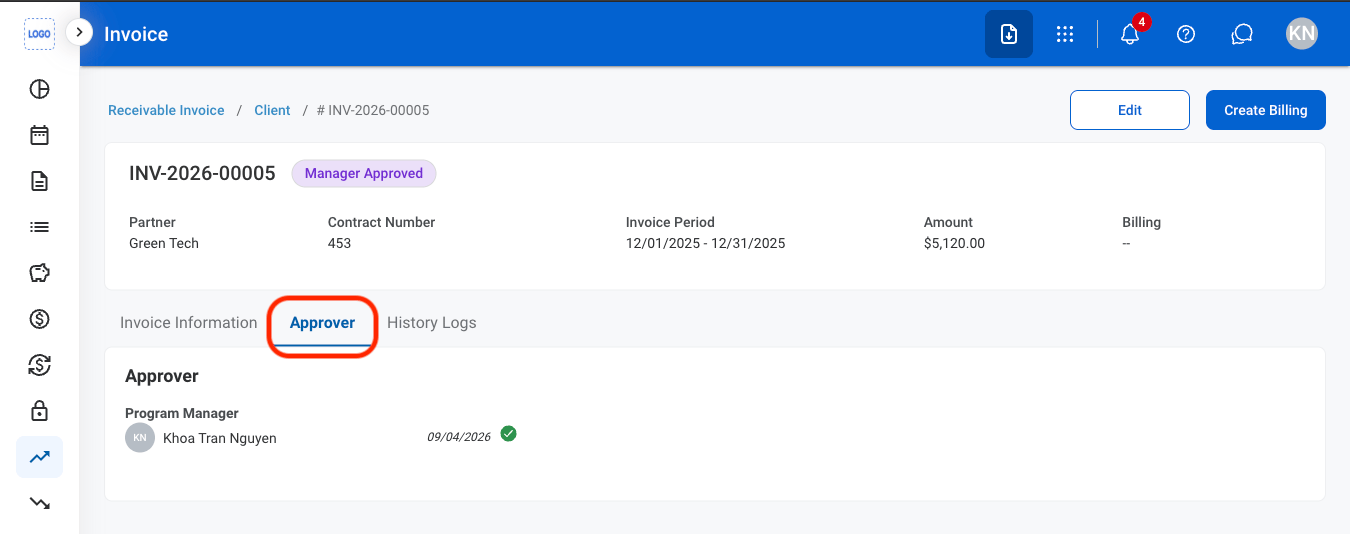The image size is (1350, 534).
Task: Expand the sidebar with arrow button
Action: (79, 32)
